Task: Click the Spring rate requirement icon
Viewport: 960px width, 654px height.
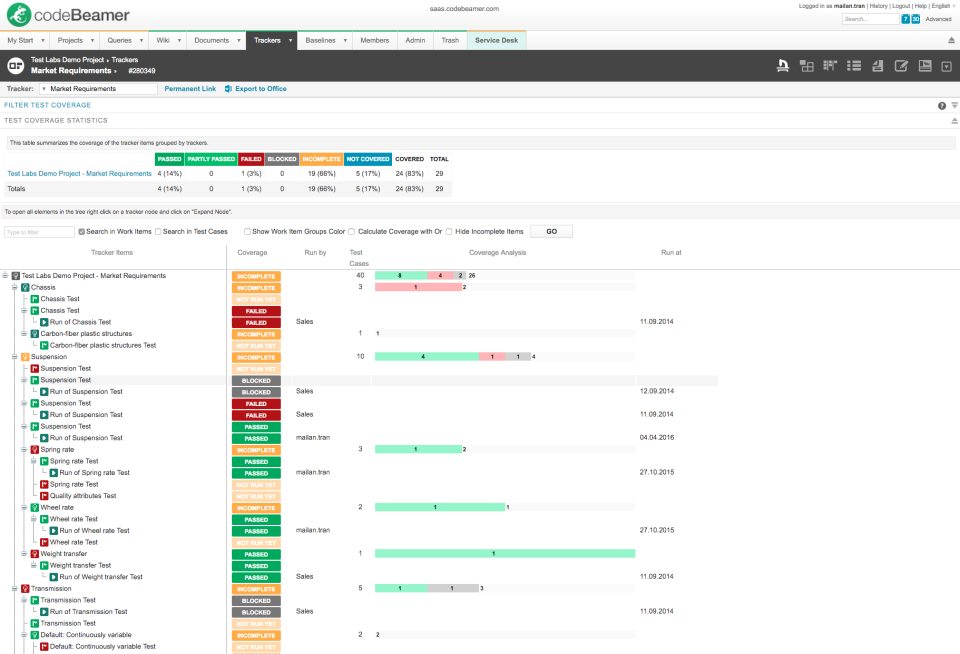Action: pos(35,449)
